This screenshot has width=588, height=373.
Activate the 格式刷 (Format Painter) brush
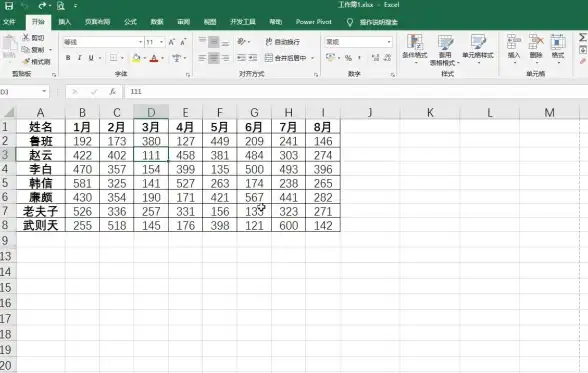tap(36, 61)
